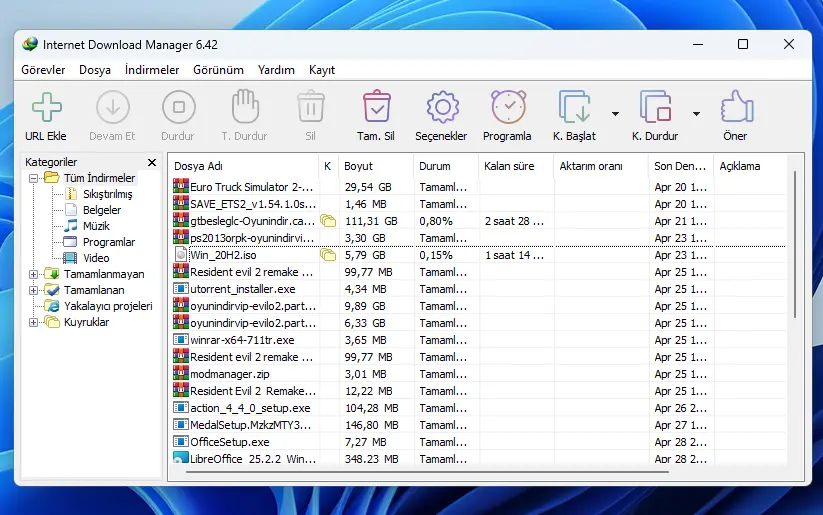The image size is (823, 515).
Task: Select gtbesleglc-Oyunindir download row
Action: click(x=479, y=221)
